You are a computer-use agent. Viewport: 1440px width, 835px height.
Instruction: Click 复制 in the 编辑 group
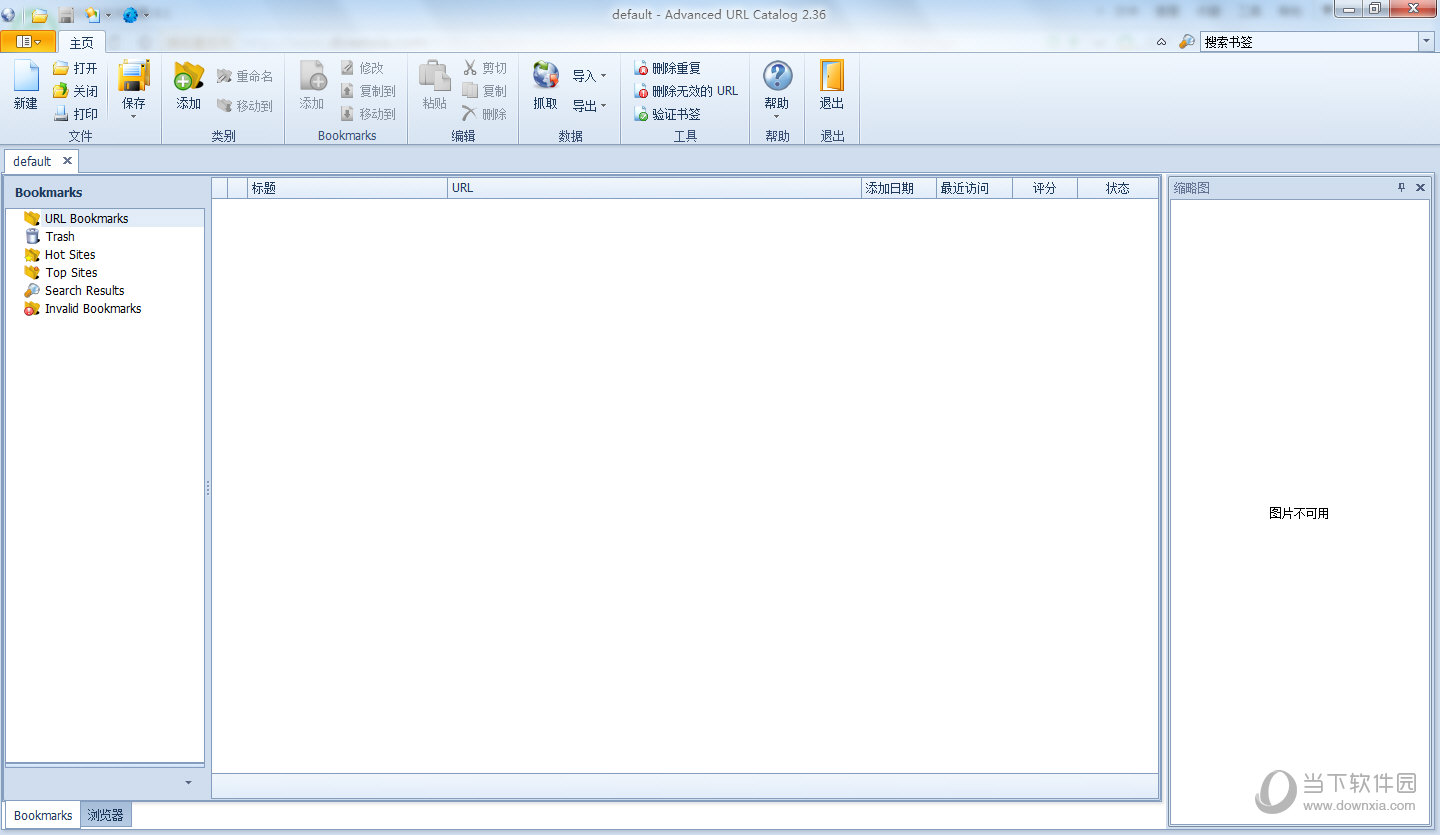coord(485,91)
